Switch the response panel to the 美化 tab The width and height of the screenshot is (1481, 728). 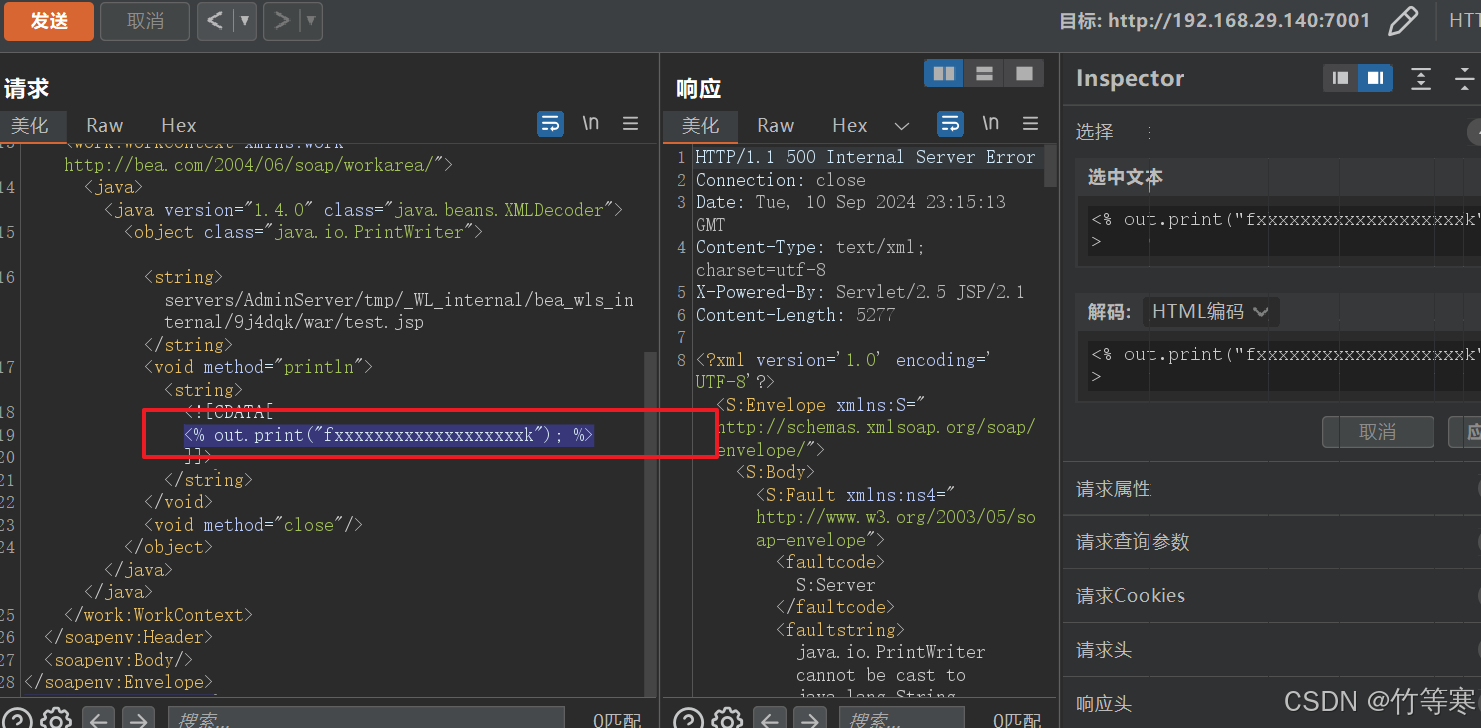click(x=700, y=125)
